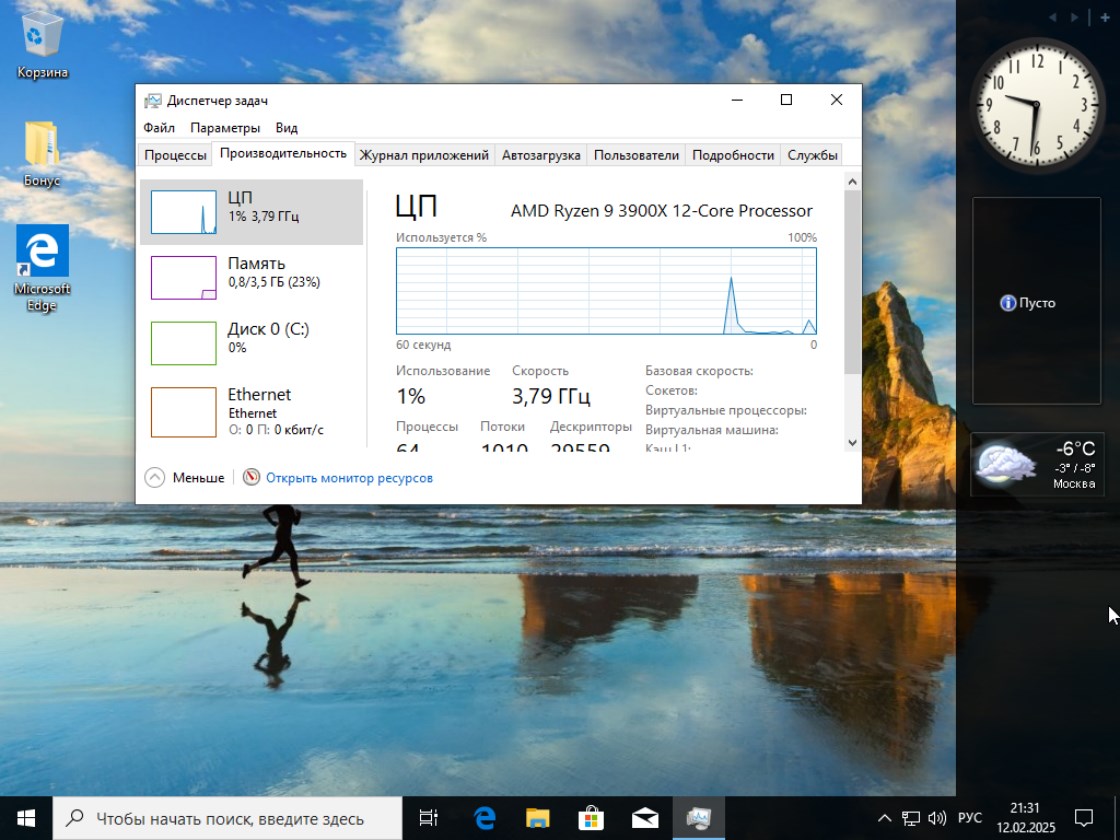1120x840 pixels.
Task: Switch to the Службы tab
Action: point(812,155)
